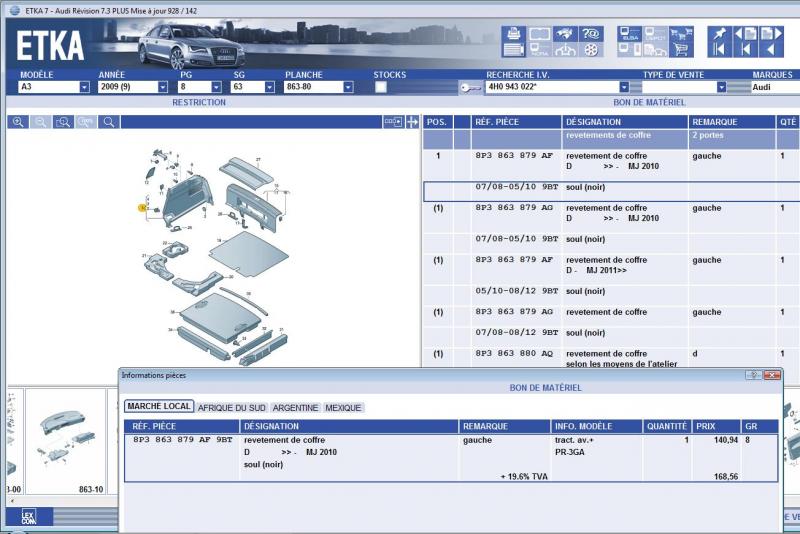800x534 pixels.
Task: Click the 'revetements de coffre' heading row
Action: 611,139
